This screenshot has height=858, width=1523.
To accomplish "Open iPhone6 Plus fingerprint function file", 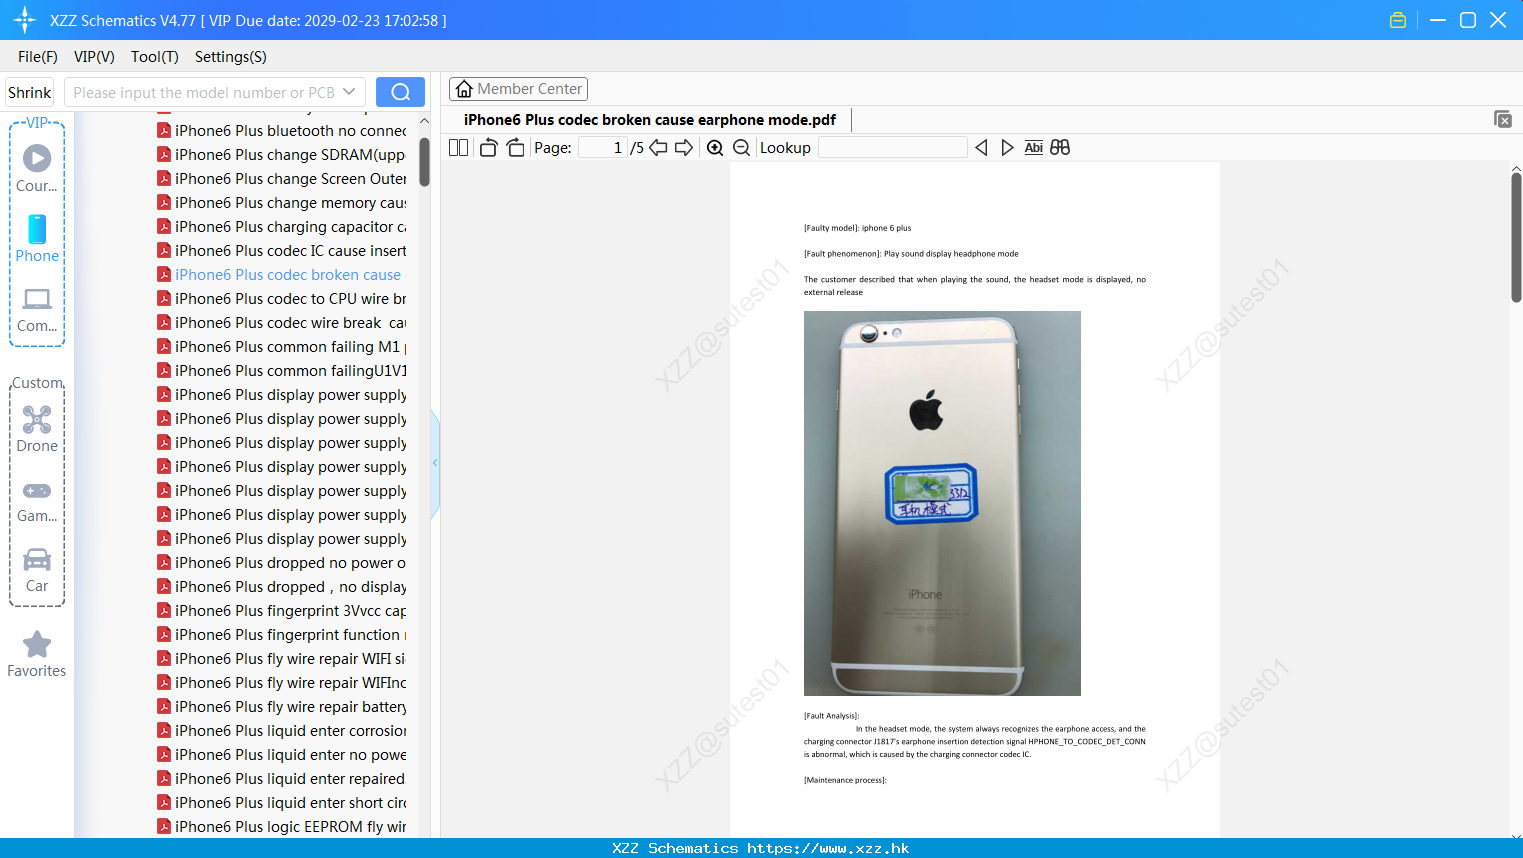I will [282, 635].
